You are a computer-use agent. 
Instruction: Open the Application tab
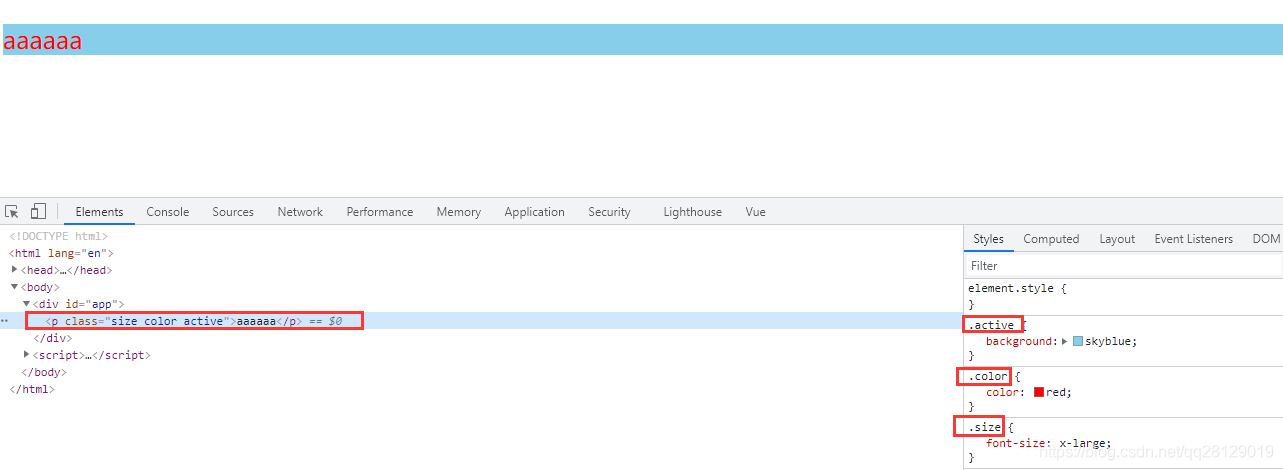(534, 212)
